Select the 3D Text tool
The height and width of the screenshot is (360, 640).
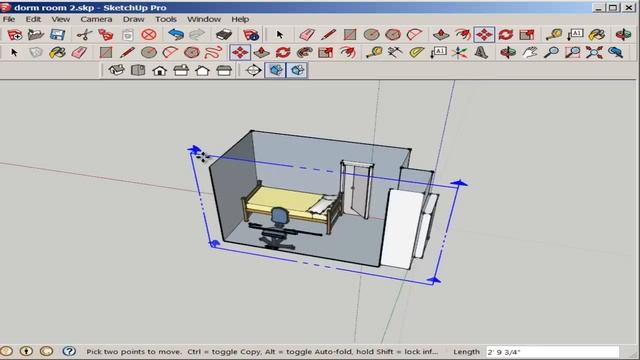pyautogui.click(x=481, y=52)
